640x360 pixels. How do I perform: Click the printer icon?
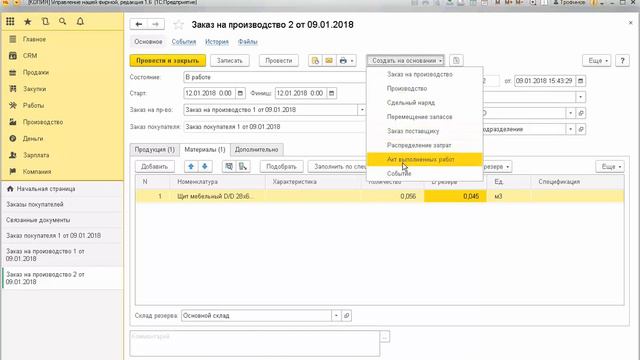tap(343, 60)
